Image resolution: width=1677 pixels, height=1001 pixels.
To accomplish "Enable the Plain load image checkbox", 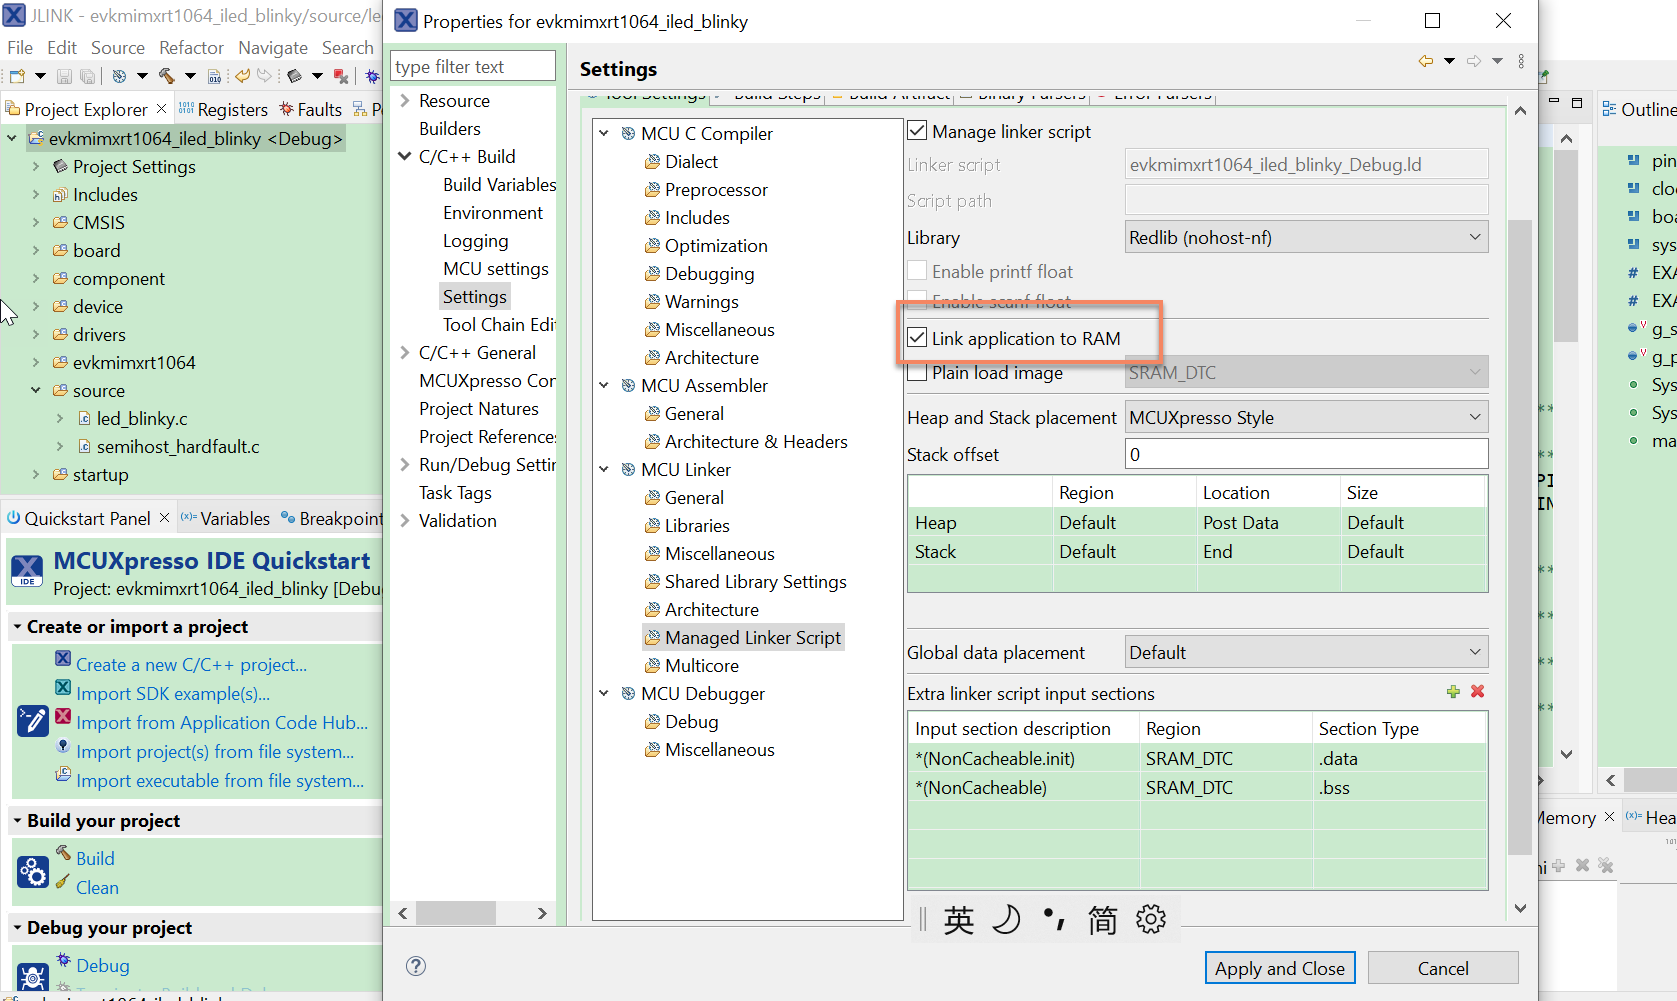I will click(x=917, y=372).
